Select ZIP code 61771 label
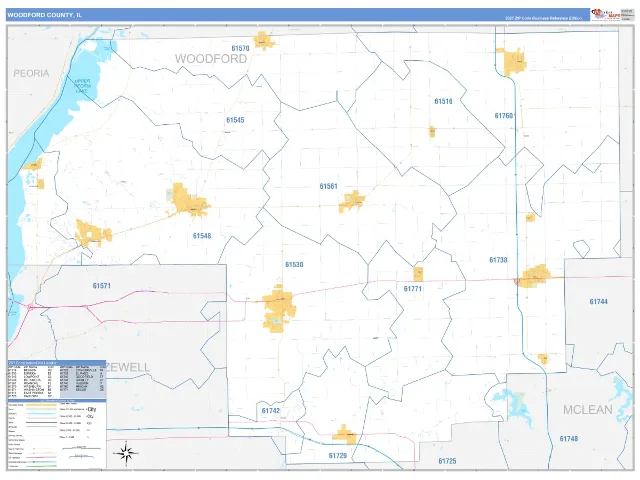This screenshot has height=480, width=640. point(413,289)
